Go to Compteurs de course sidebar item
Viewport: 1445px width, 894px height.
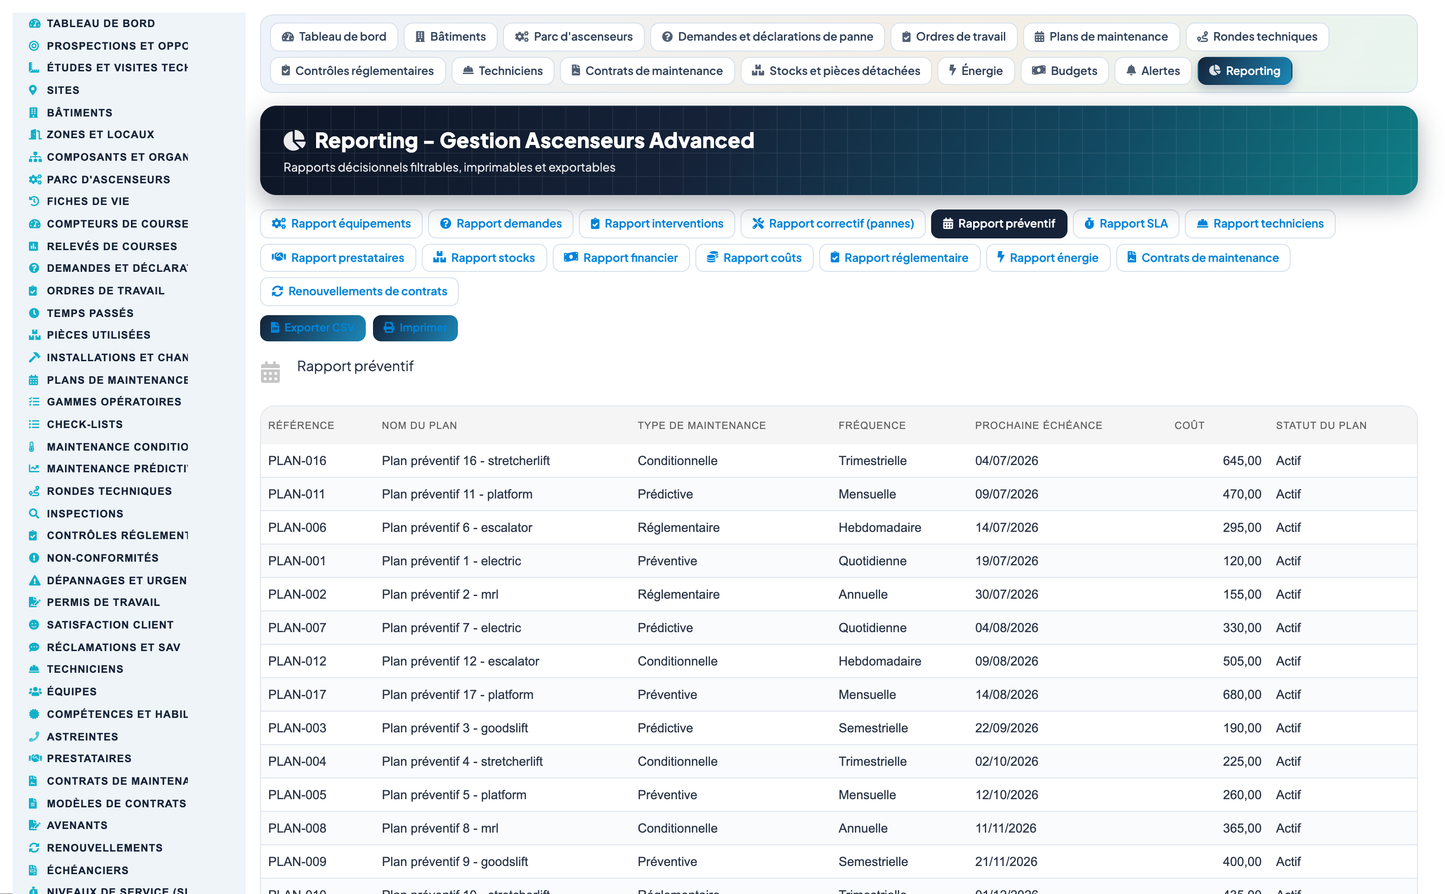(x=117, y=224)
